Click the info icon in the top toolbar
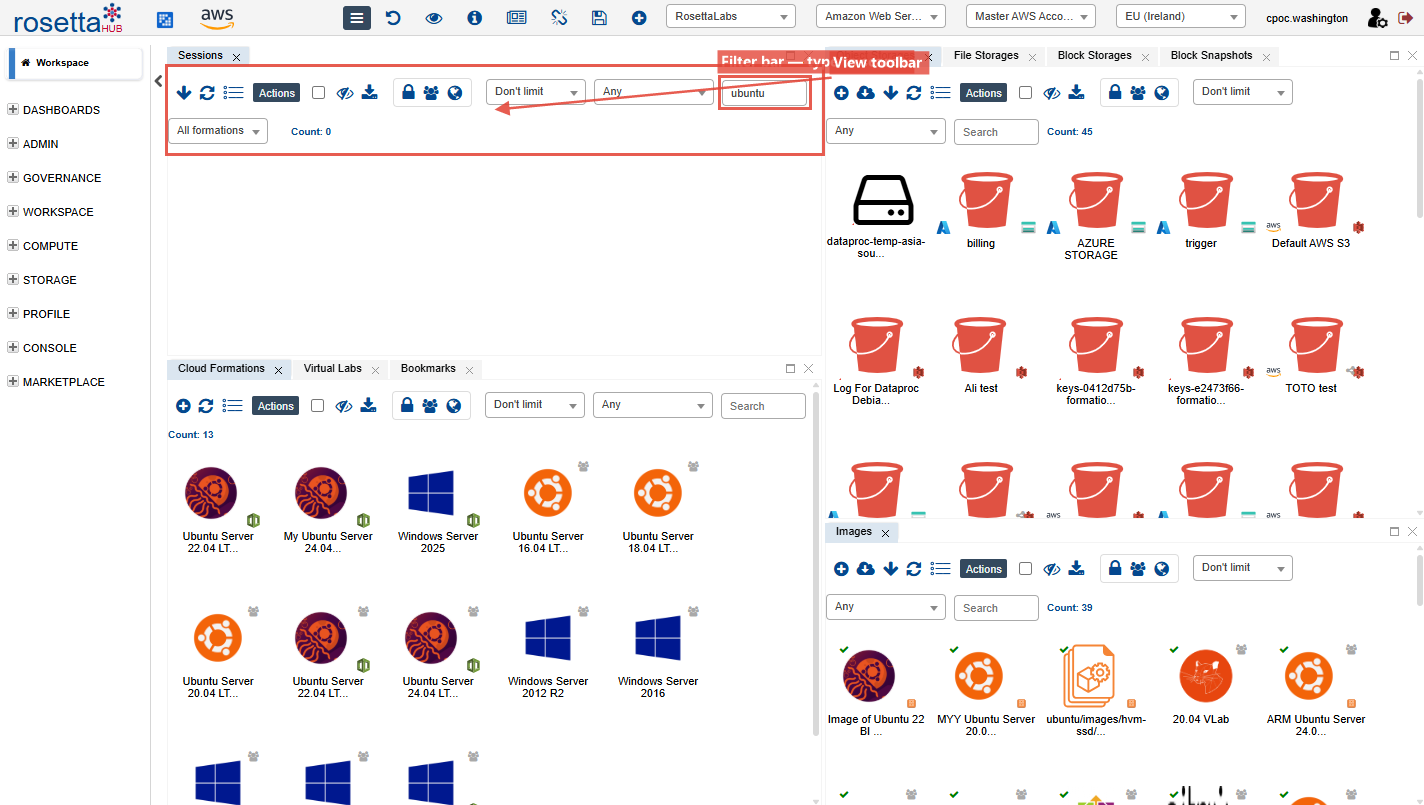The image size is (1424, 805). coord(475,18)
